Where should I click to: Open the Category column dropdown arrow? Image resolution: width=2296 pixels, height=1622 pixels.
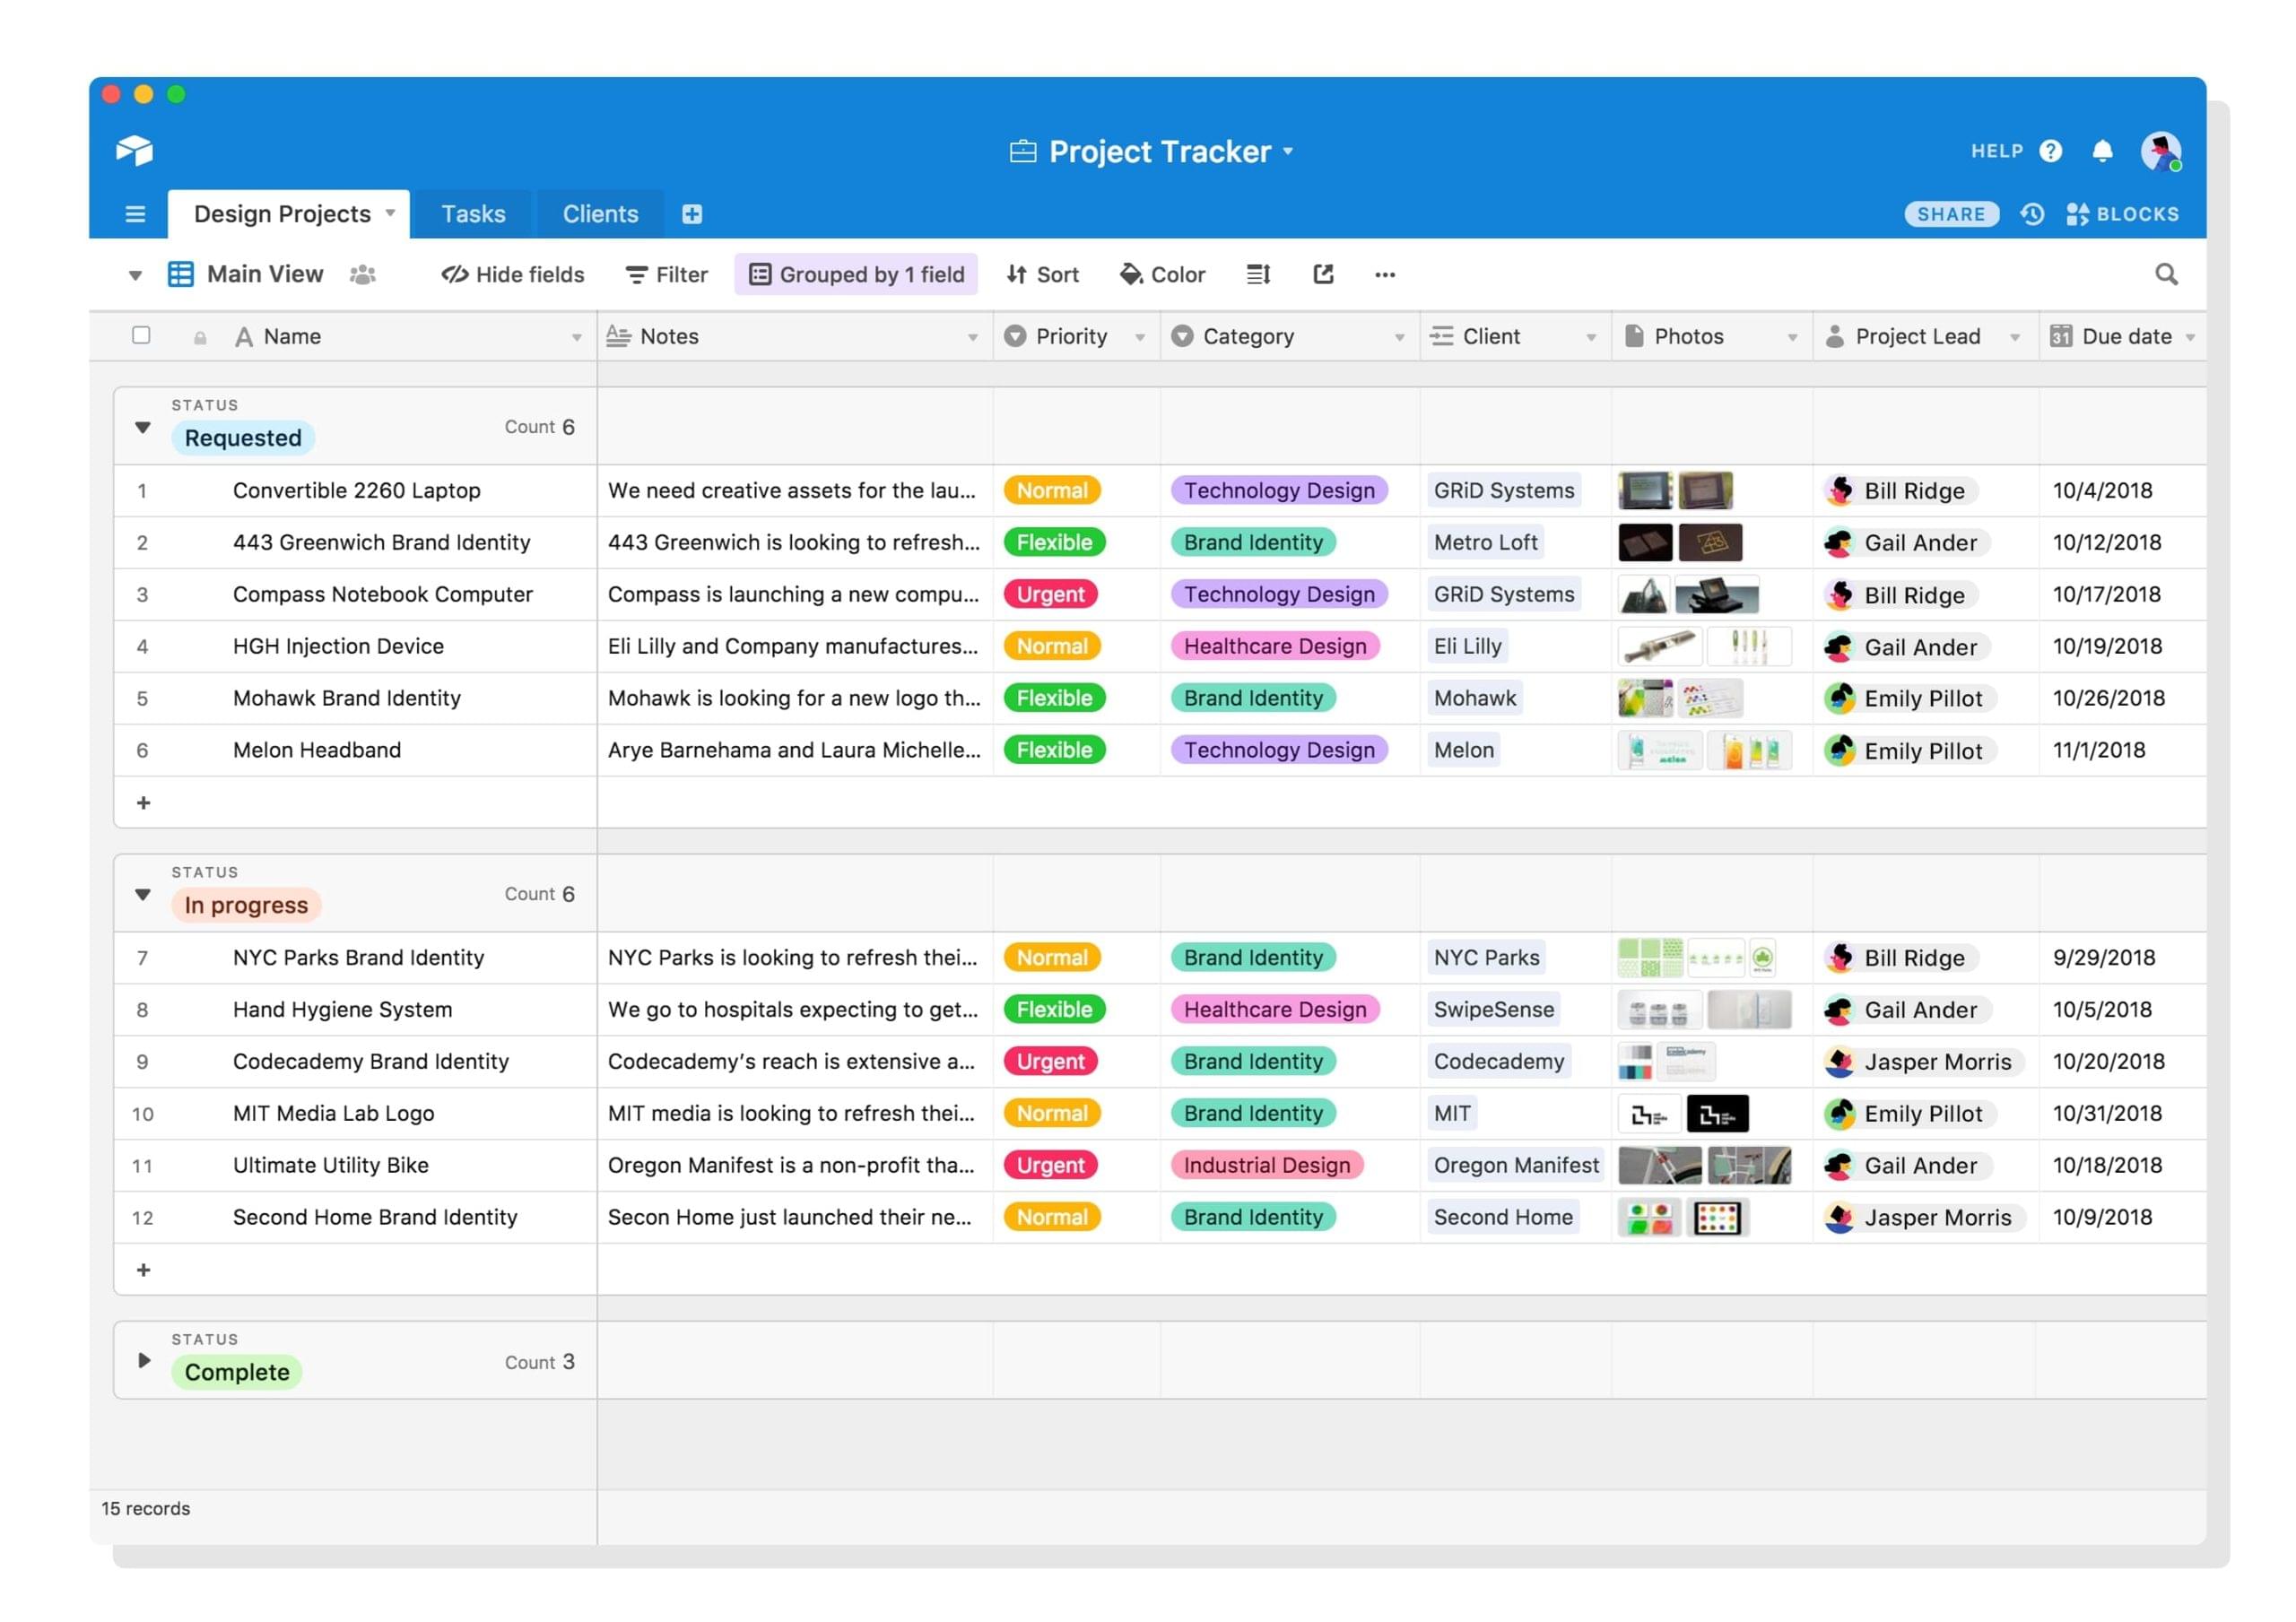click(x=1400, y=338)
